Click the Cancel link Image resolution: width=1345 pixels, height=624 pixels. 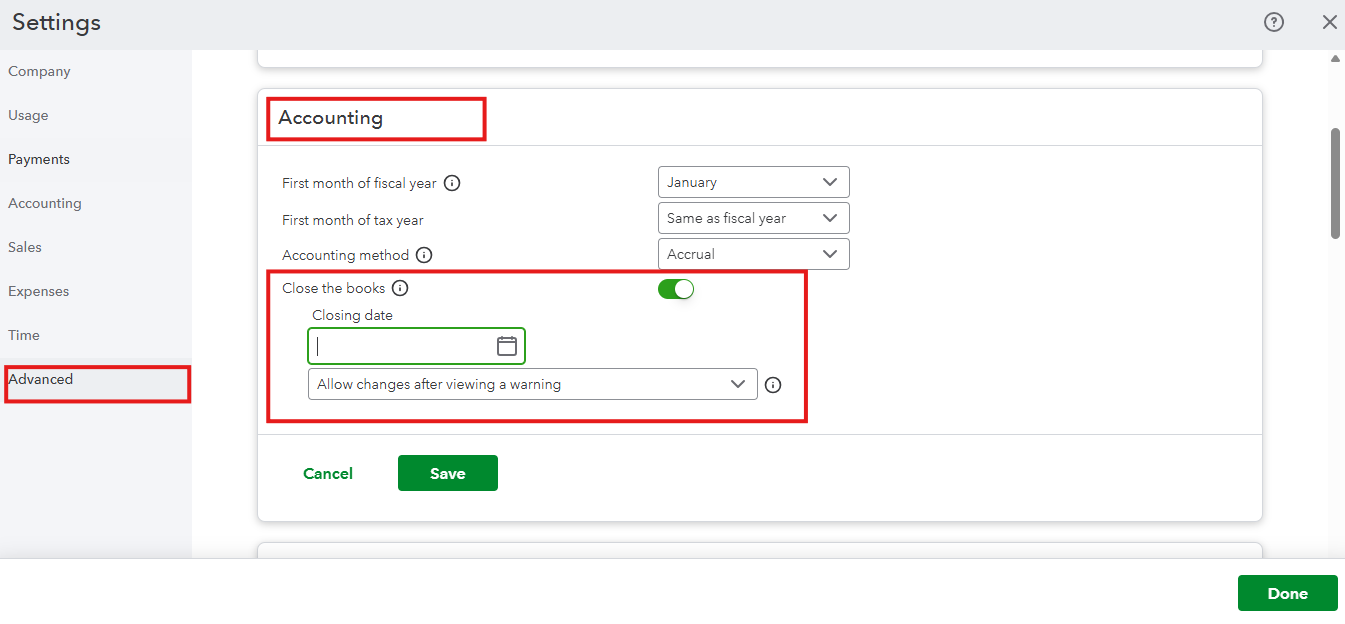tap(328, 474)
